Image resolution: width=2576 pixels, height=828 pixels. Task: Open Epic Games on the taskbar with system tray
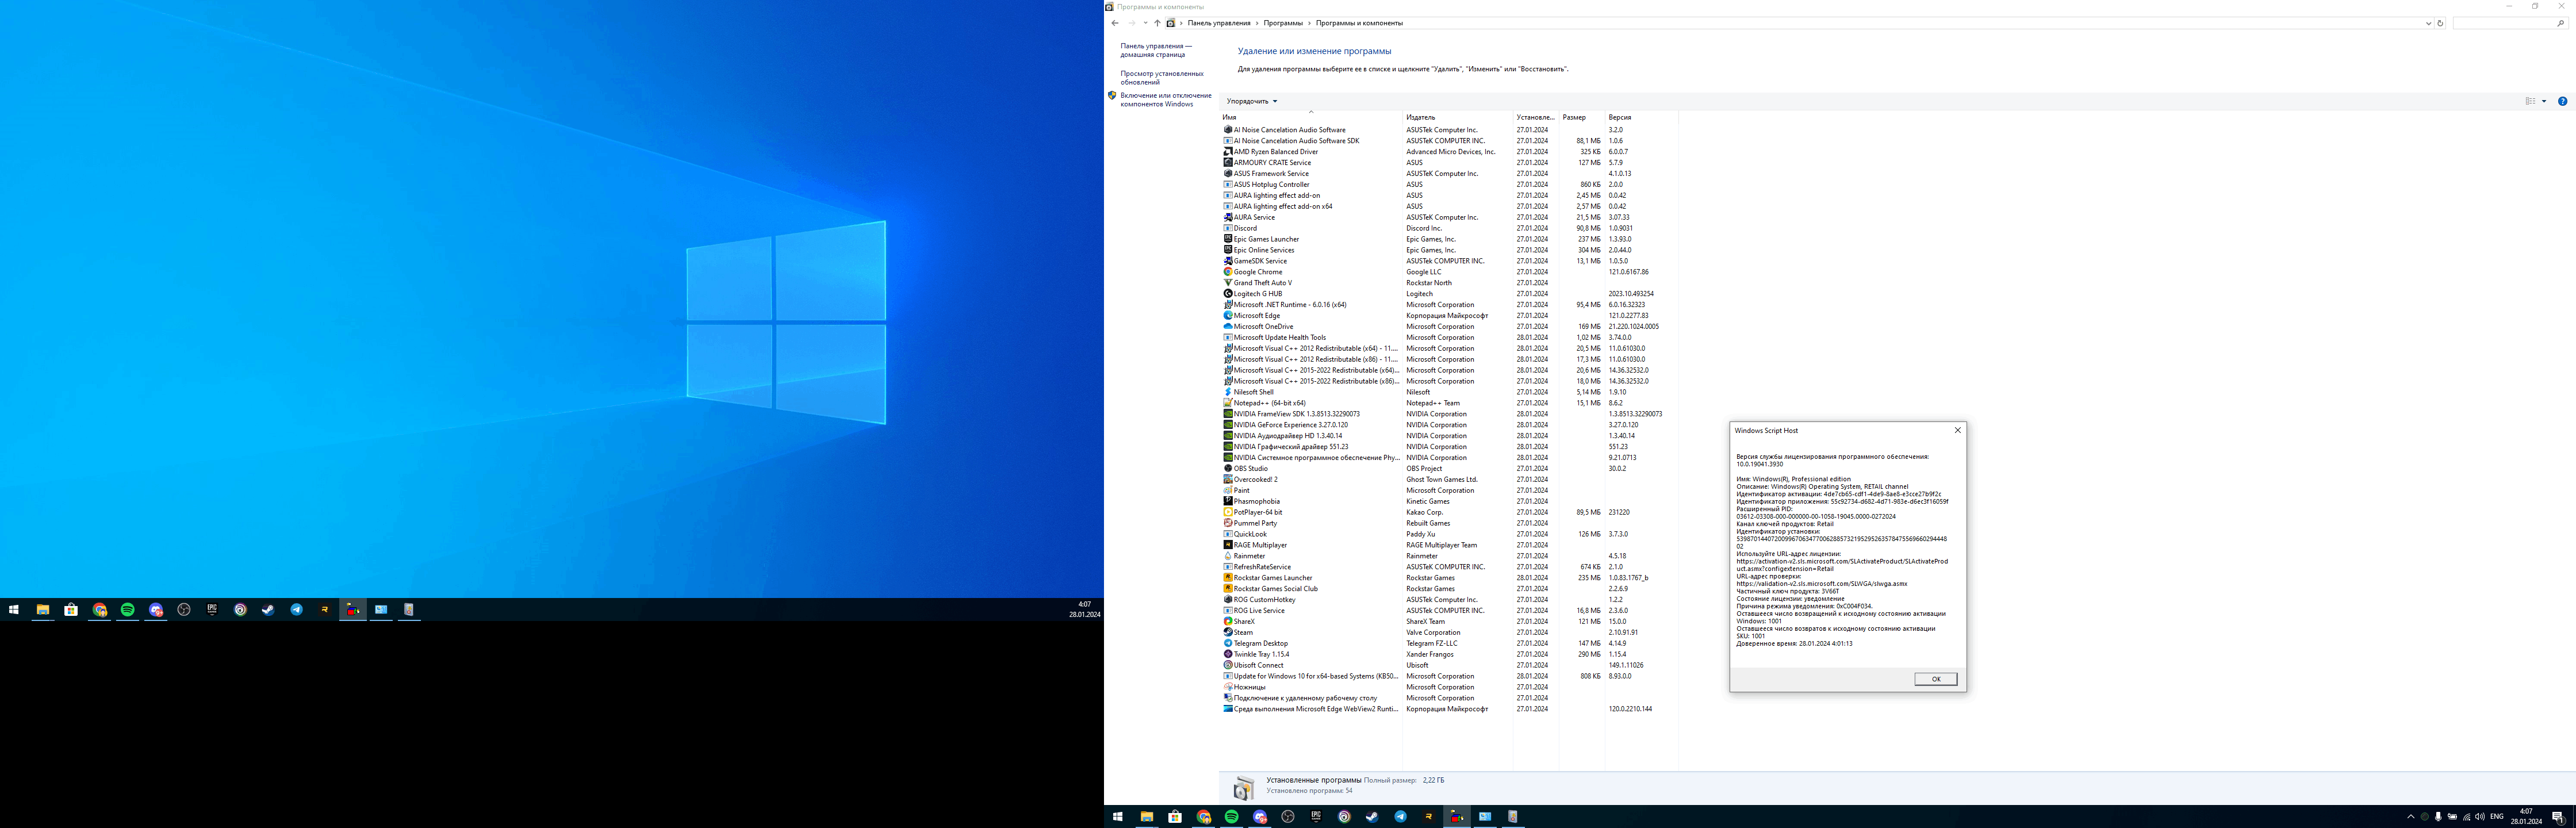tap(1316, 817)
